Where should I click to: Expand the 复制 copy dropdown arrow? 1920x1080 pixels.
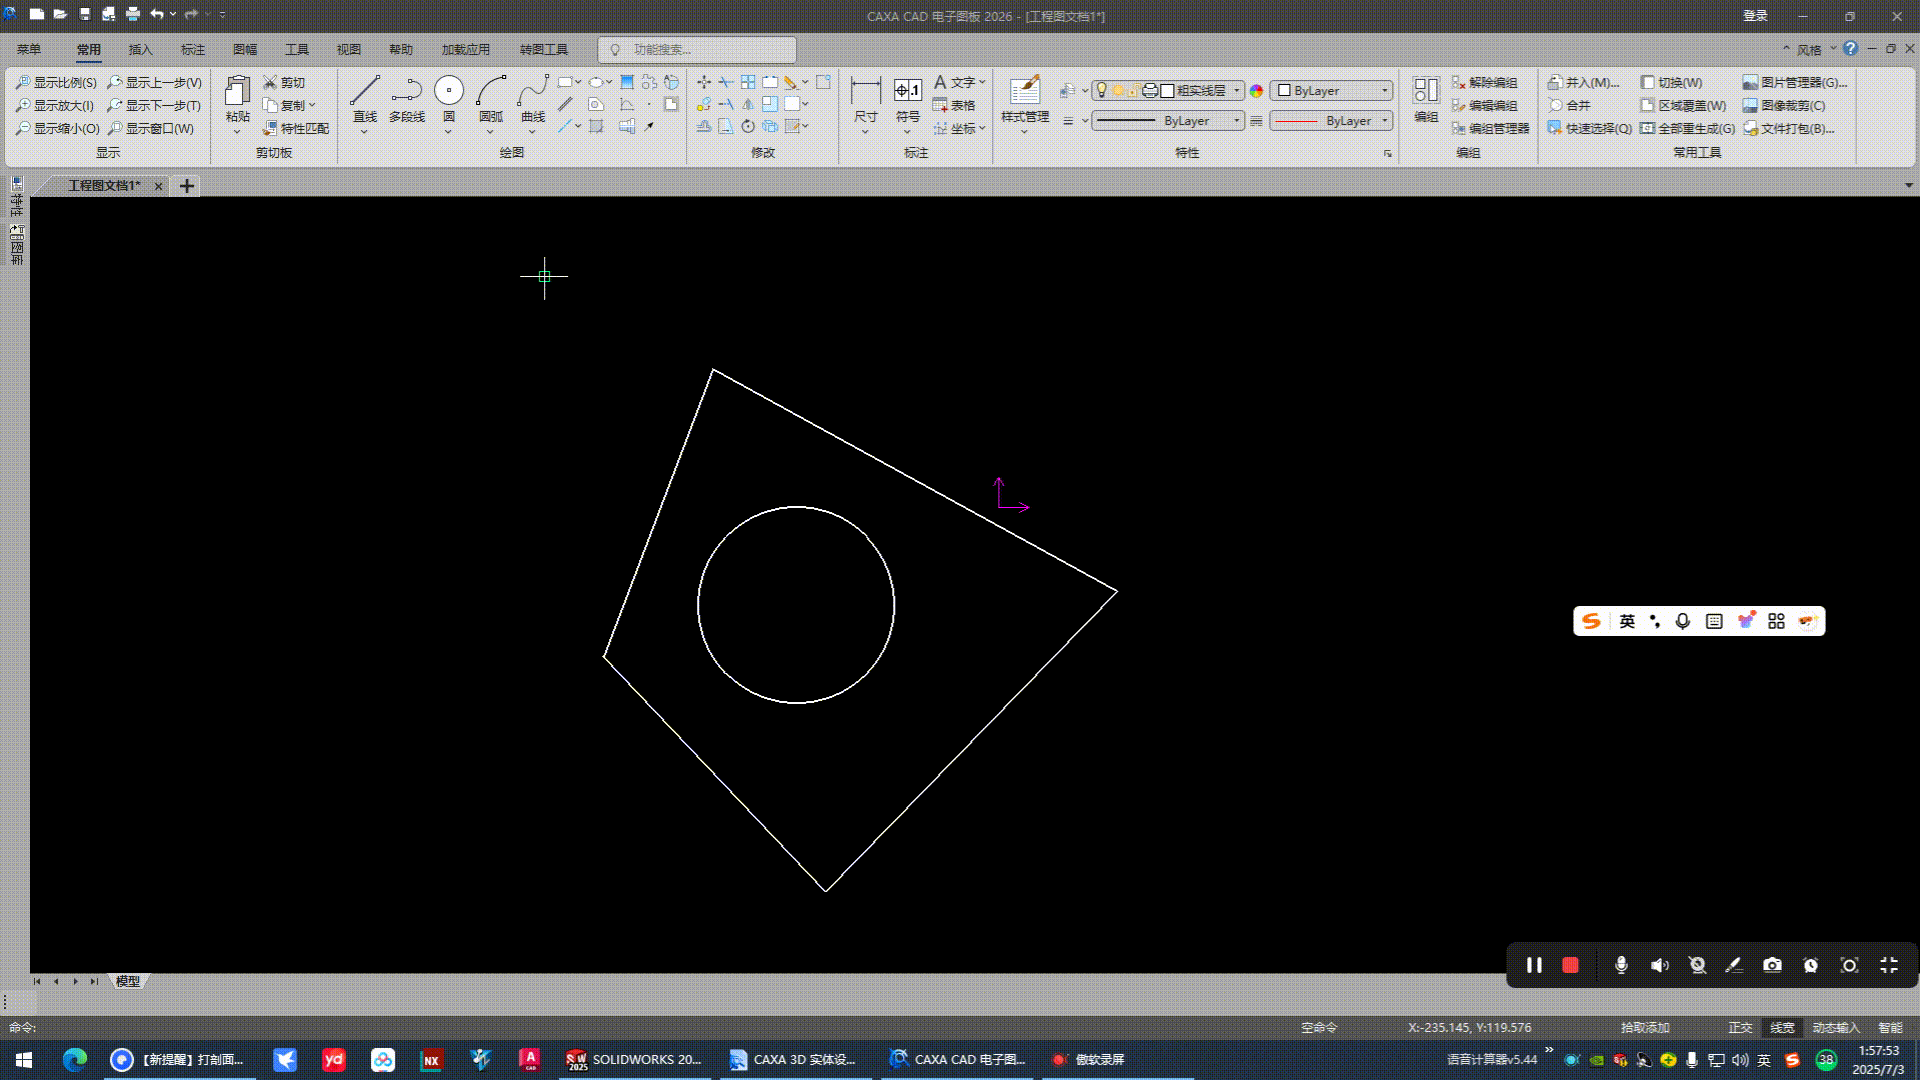pos(312,105)
